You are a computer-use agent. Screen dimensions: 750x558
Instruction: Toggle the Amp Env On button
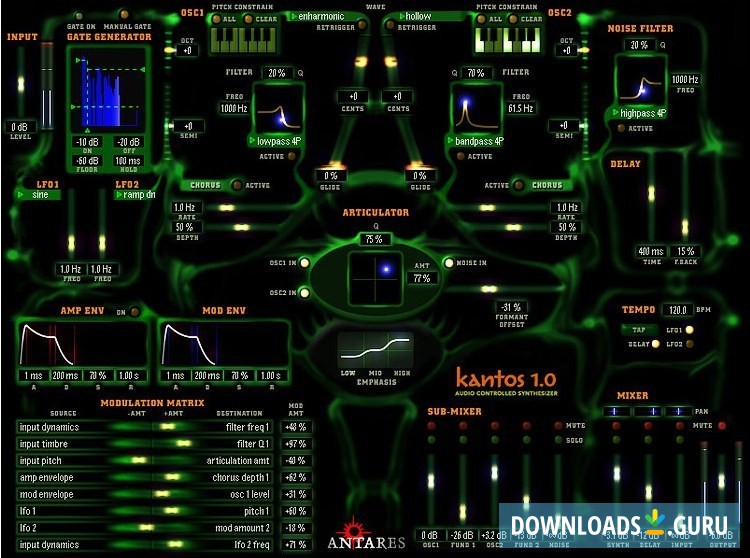tap(135, 312)
